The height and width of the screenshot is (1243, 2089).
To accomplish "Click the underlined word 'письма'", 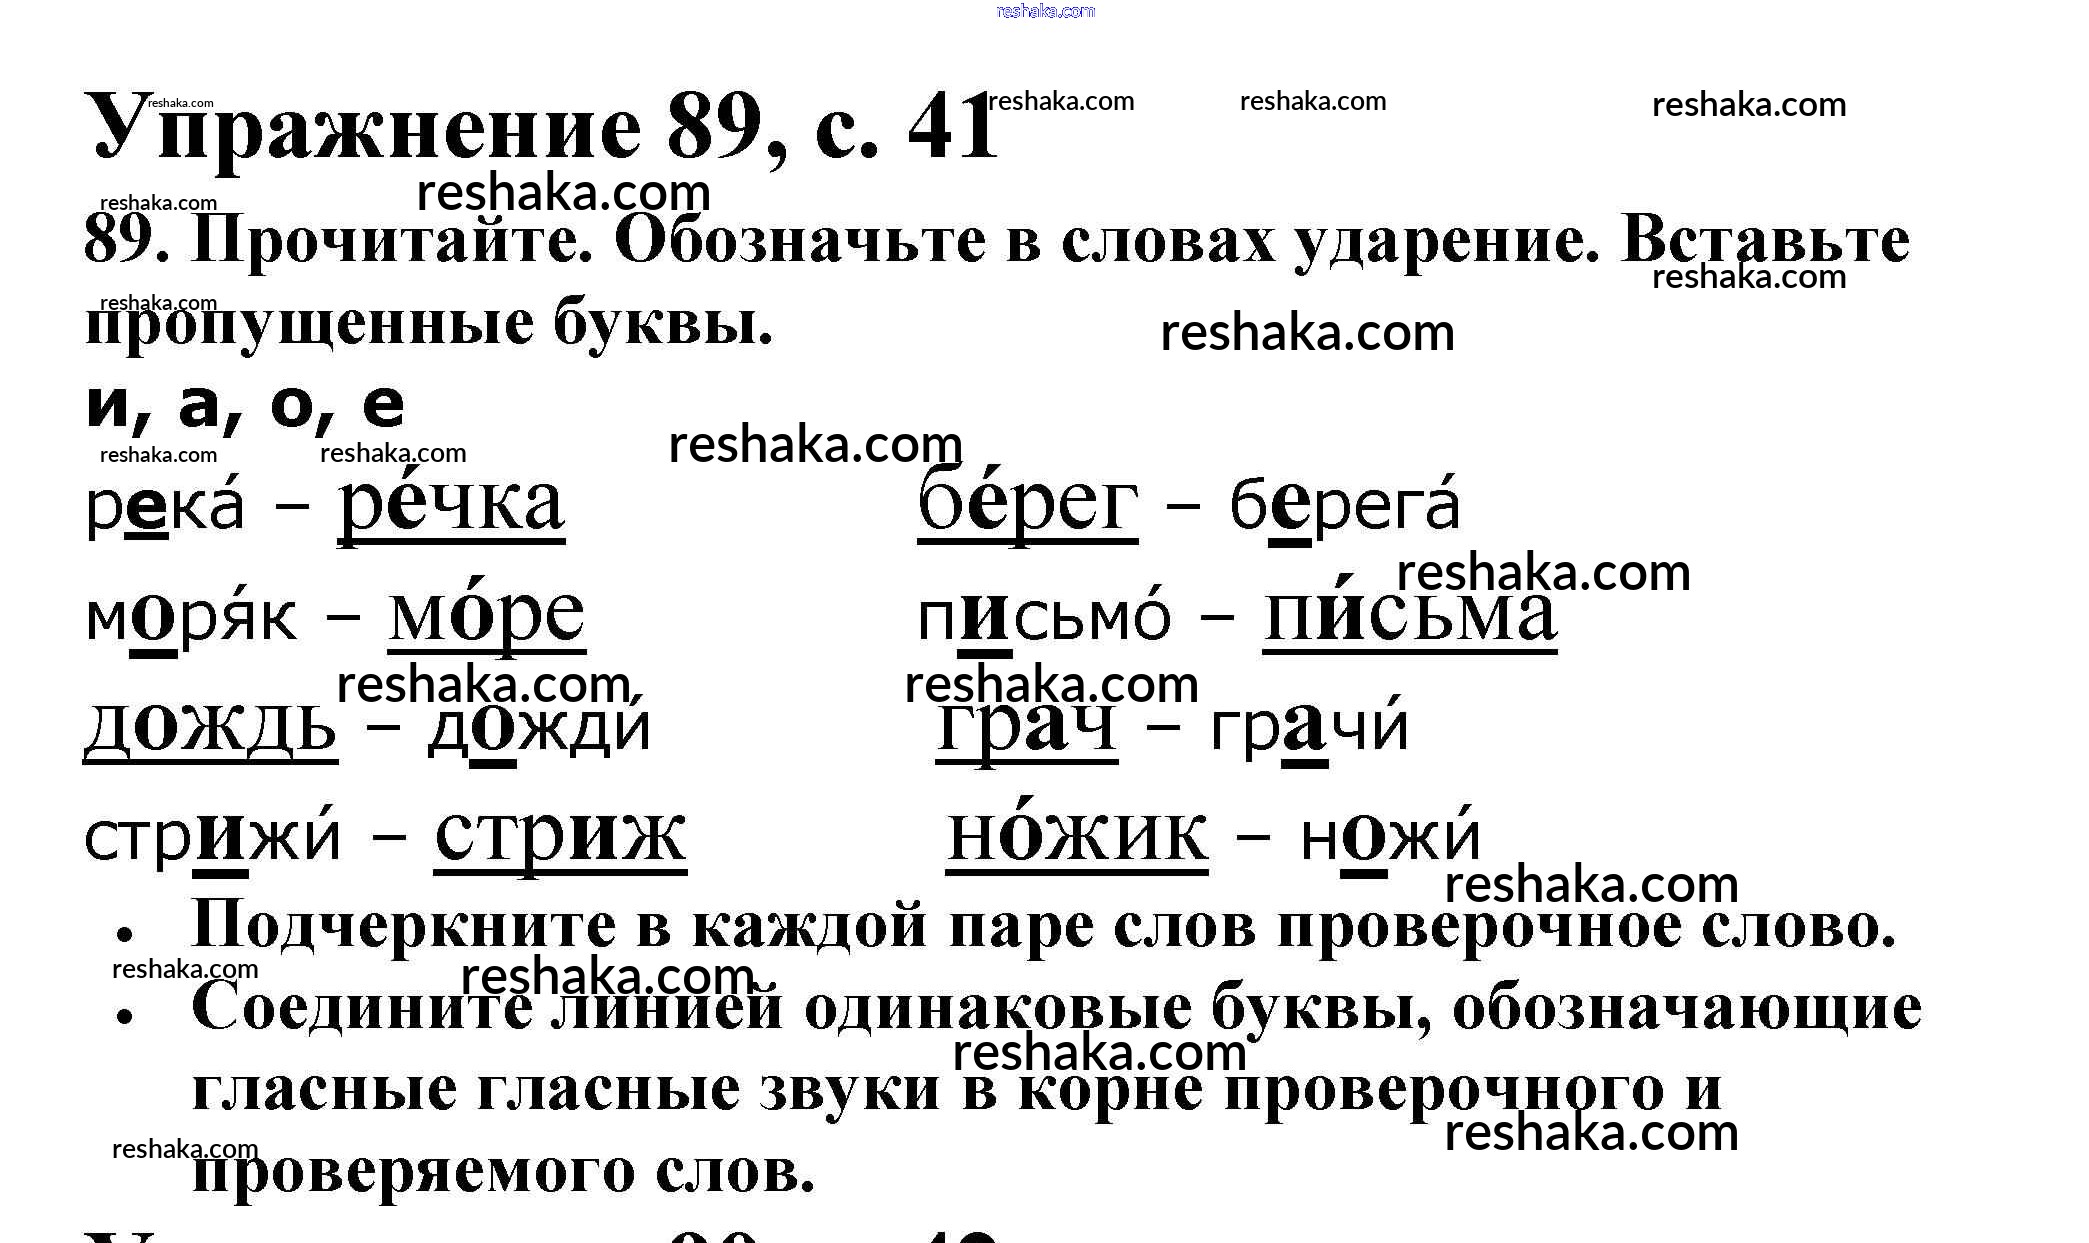I will pos(1409,615).
